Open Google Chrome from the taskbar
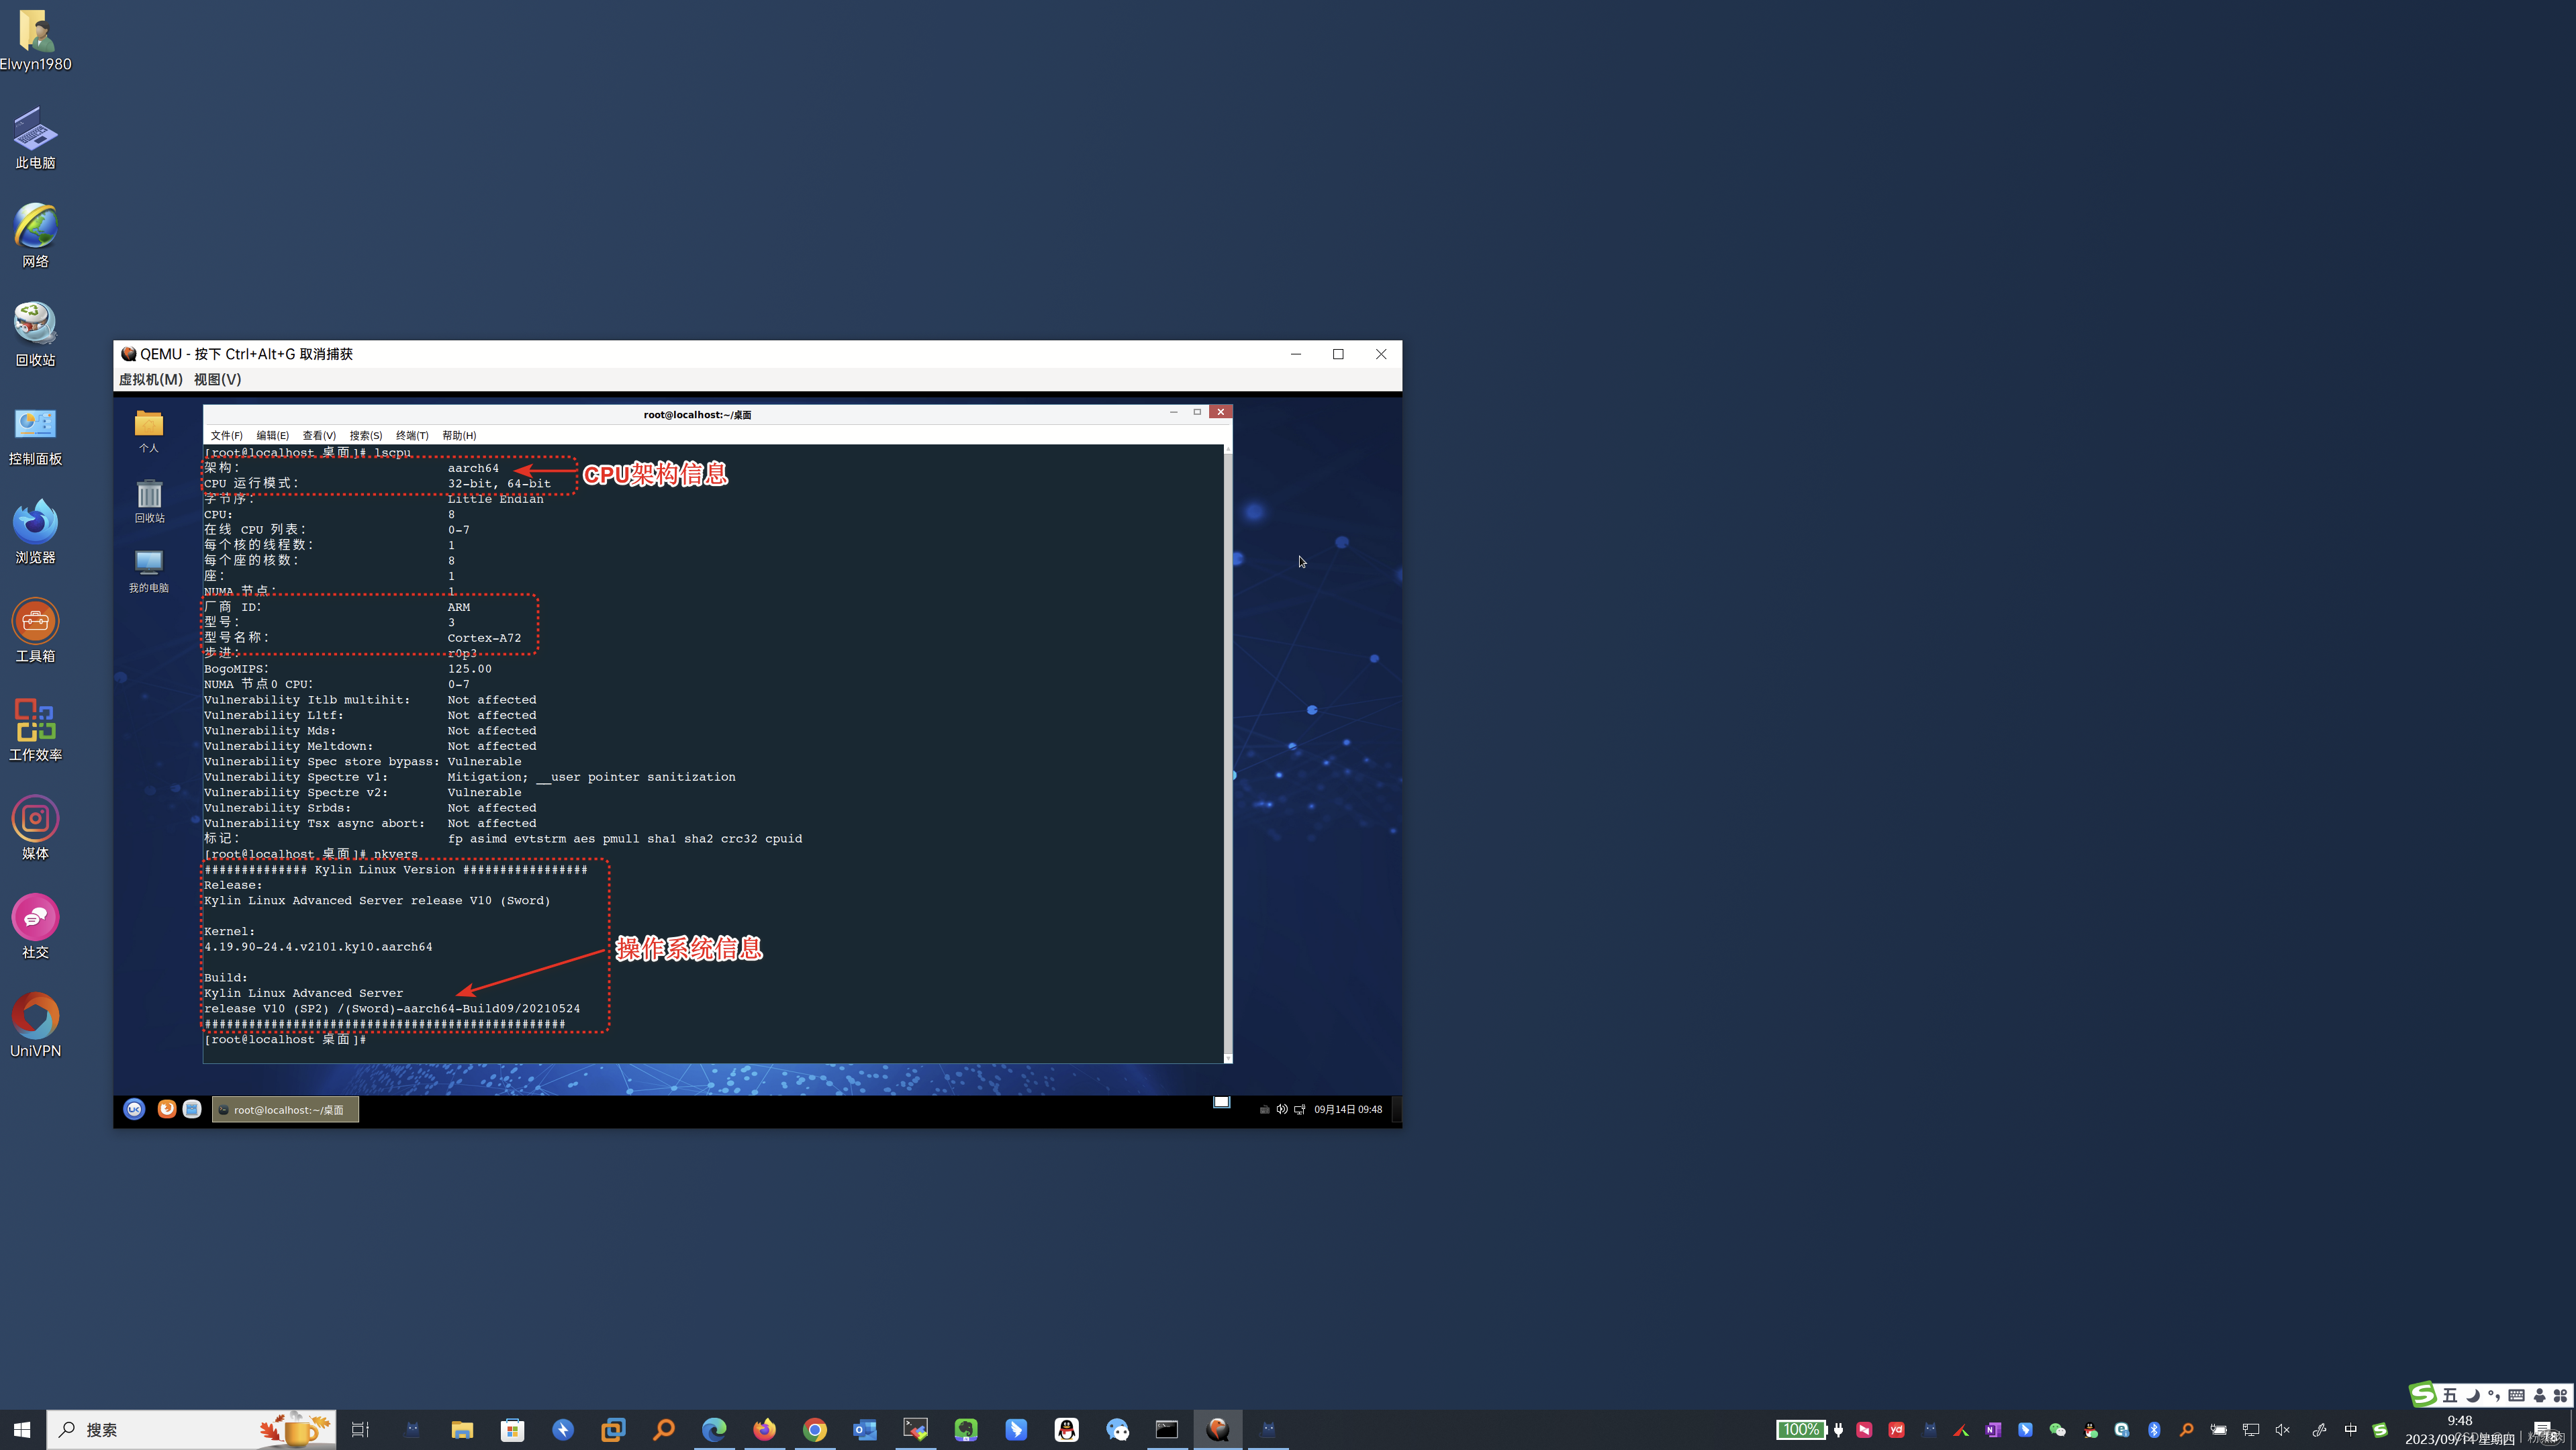 [815, 1430]
